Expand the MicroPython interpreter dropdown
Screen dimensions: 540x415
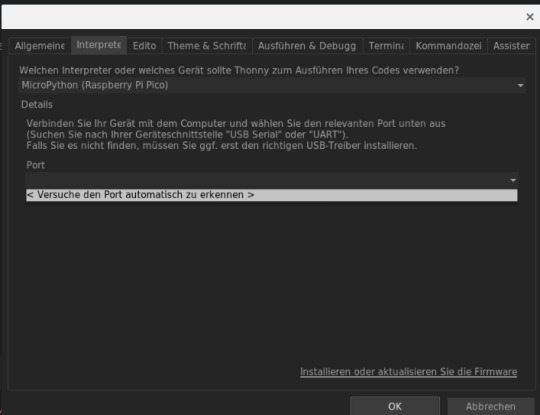click(x=520, y=85)
